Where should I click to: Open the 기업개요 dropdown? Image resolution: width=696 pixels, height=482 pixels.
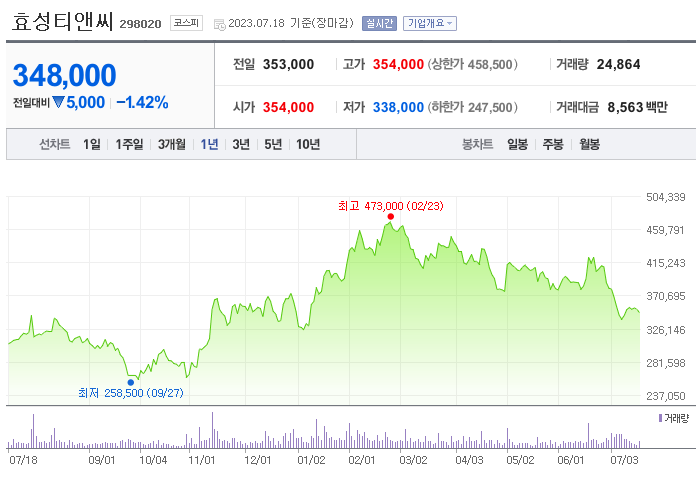(430, 24)
